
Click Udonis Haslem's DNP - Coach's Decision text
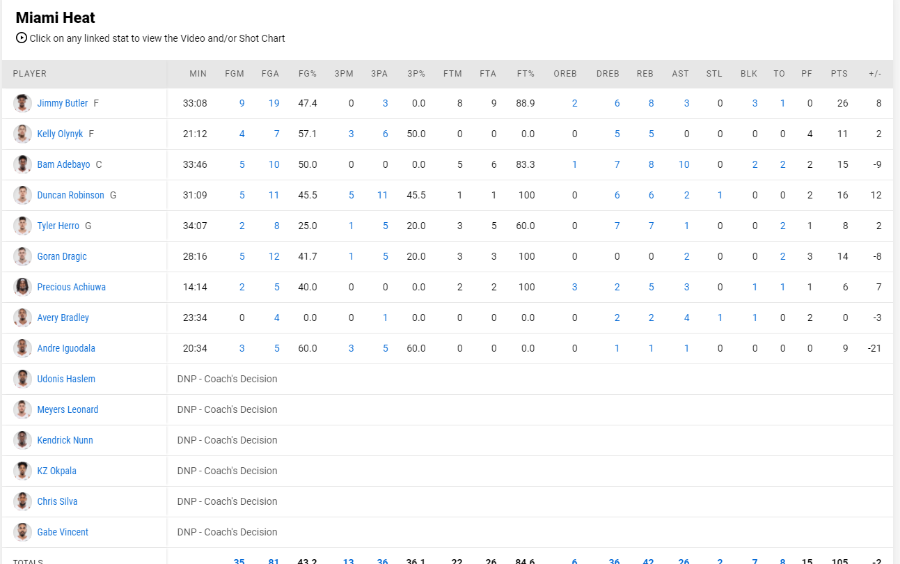(227, 379)
